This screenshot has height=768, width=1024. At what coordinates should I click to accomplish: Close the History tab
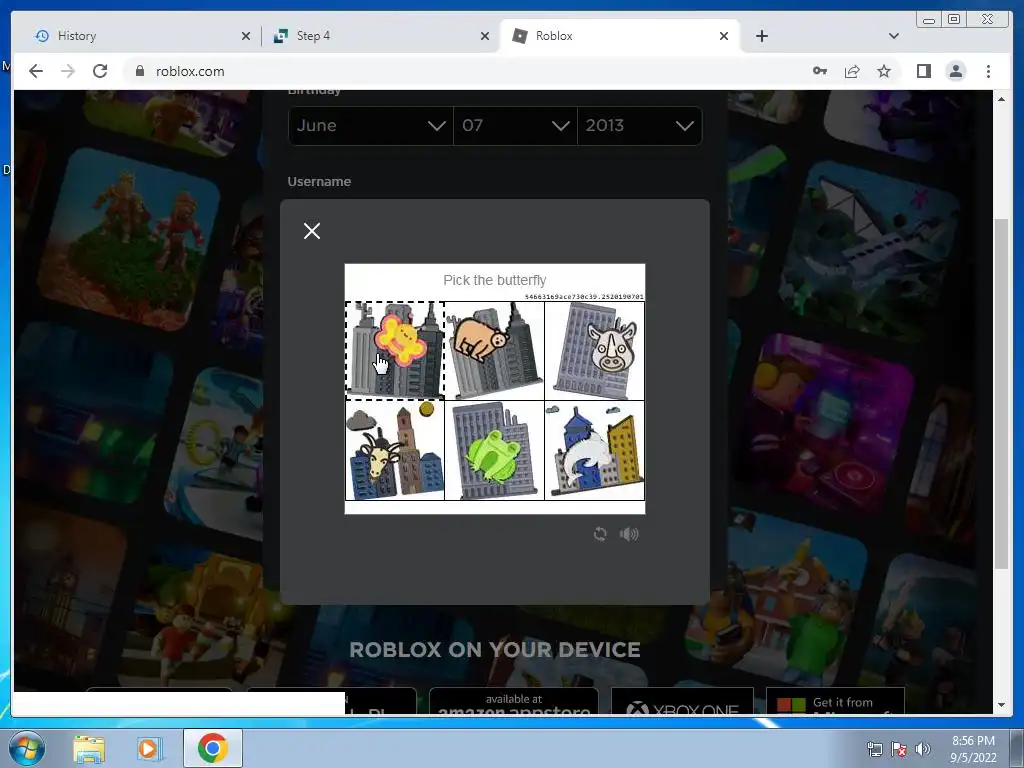[246, 36]
